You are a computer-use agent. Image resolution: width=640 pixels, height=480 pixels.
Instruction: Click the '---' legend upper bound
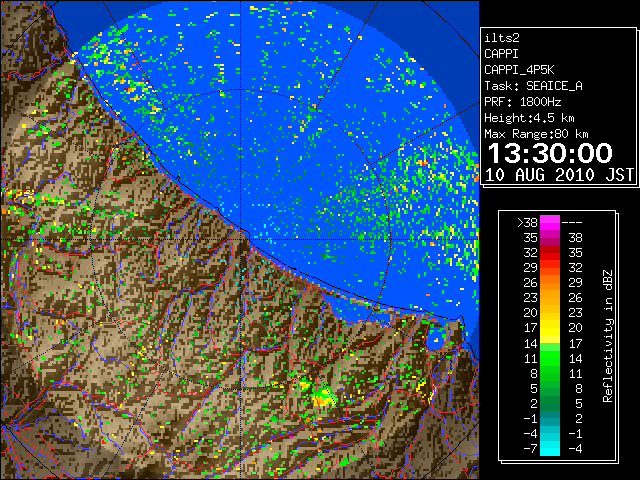pyautogui.click(x=572, y=222)
